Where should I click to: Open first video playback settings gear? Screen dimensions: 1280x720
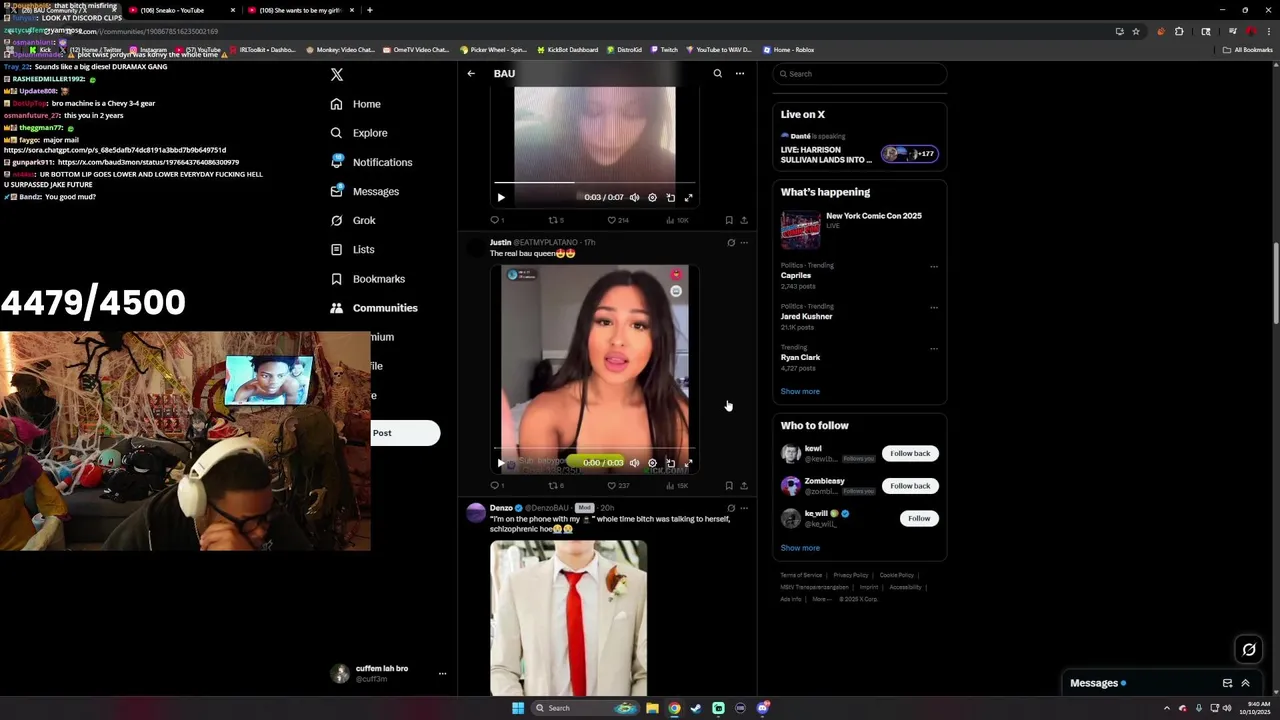coord(652,198)
